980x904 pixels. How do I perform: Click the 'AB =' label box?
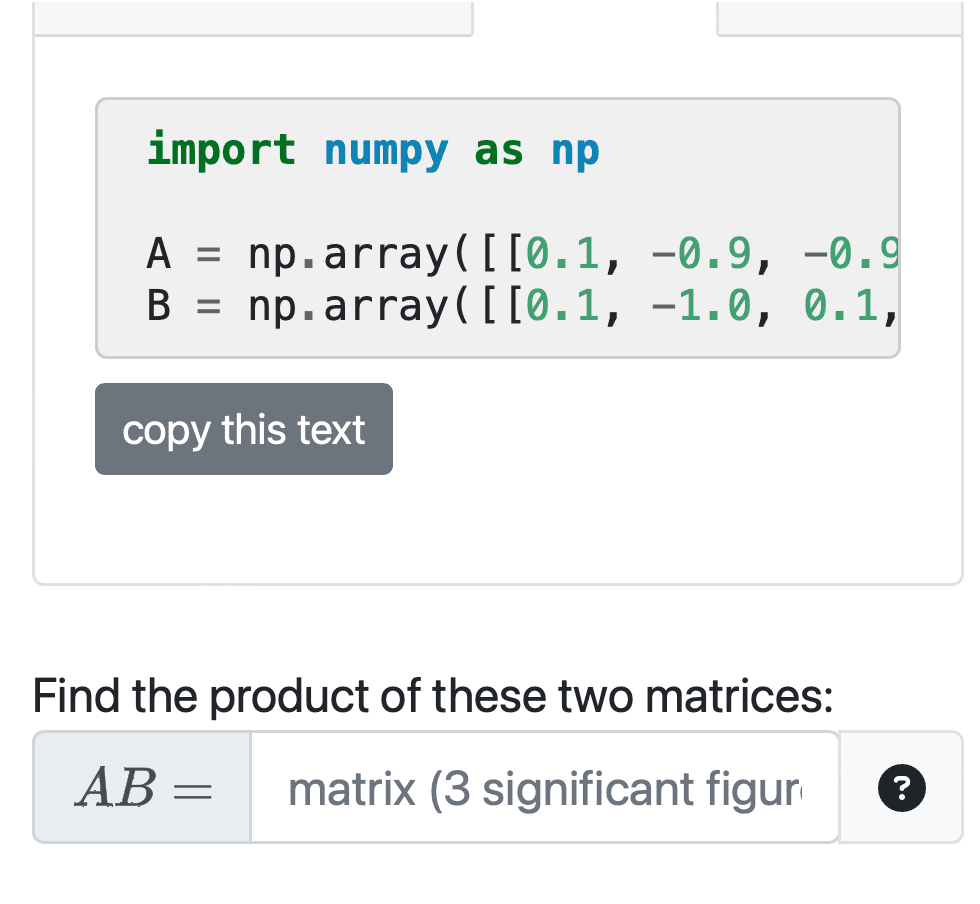pos(141,788)
